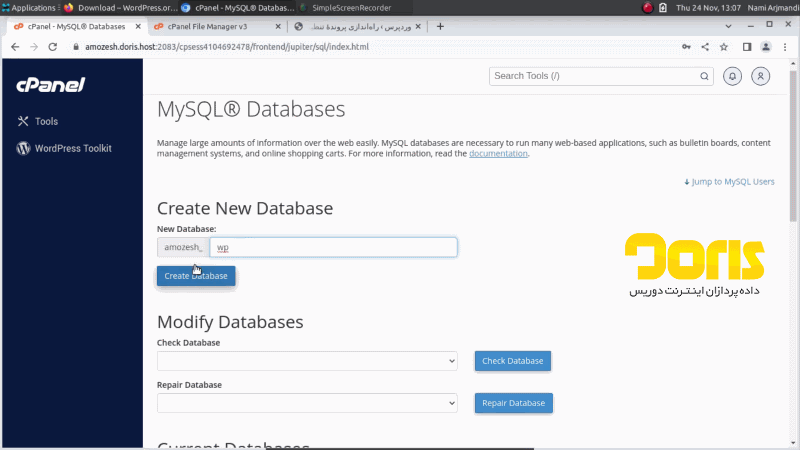800x450 pixels.
Task: Click the page vertical scrollbar
Action: pos(793,146)
